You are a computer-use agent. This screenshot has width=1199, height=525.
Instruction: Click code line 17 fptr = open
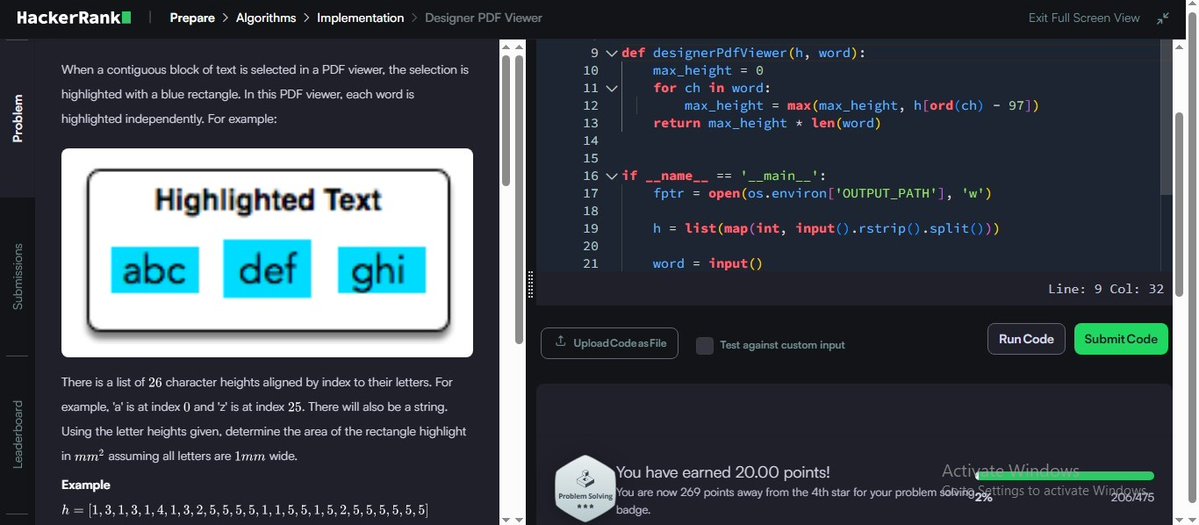point(822,193)
